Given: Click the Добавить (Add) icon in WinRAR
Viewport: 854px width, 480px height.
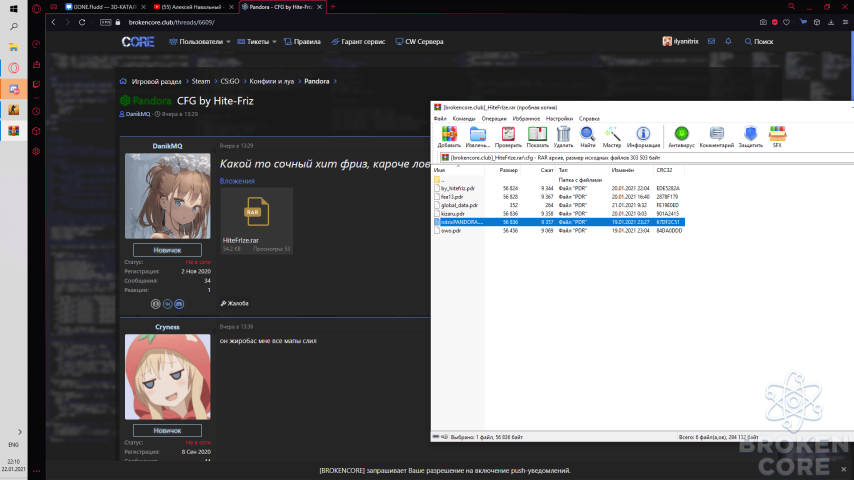Looking at the screenshot, I should coord(449,137).
